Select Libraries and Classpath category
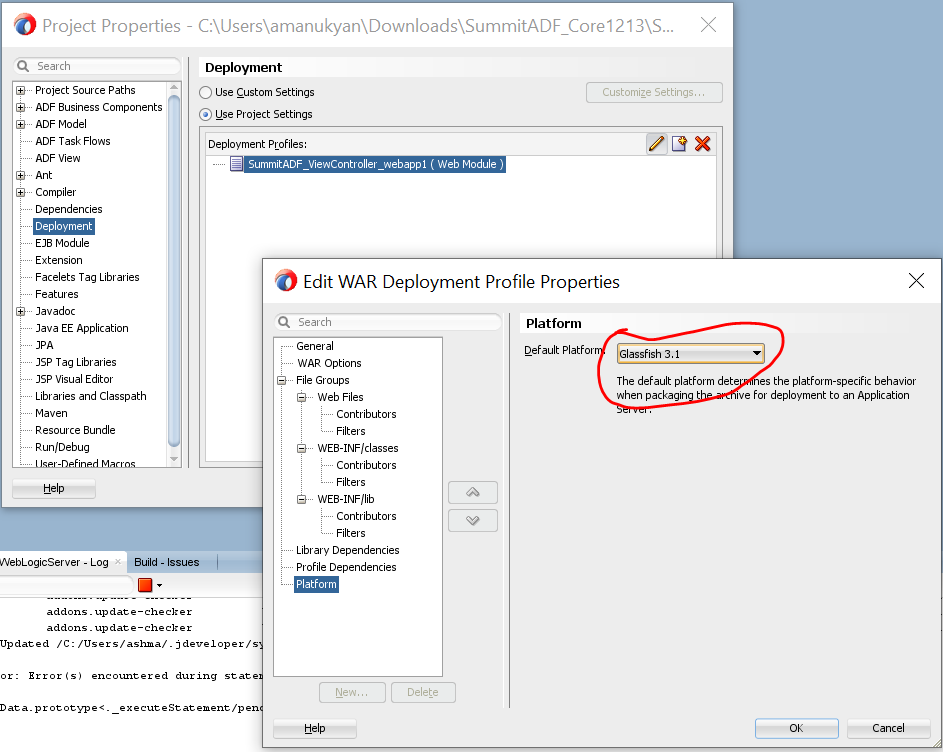Viewport: 943px width, 752px height. coord(91,396)
